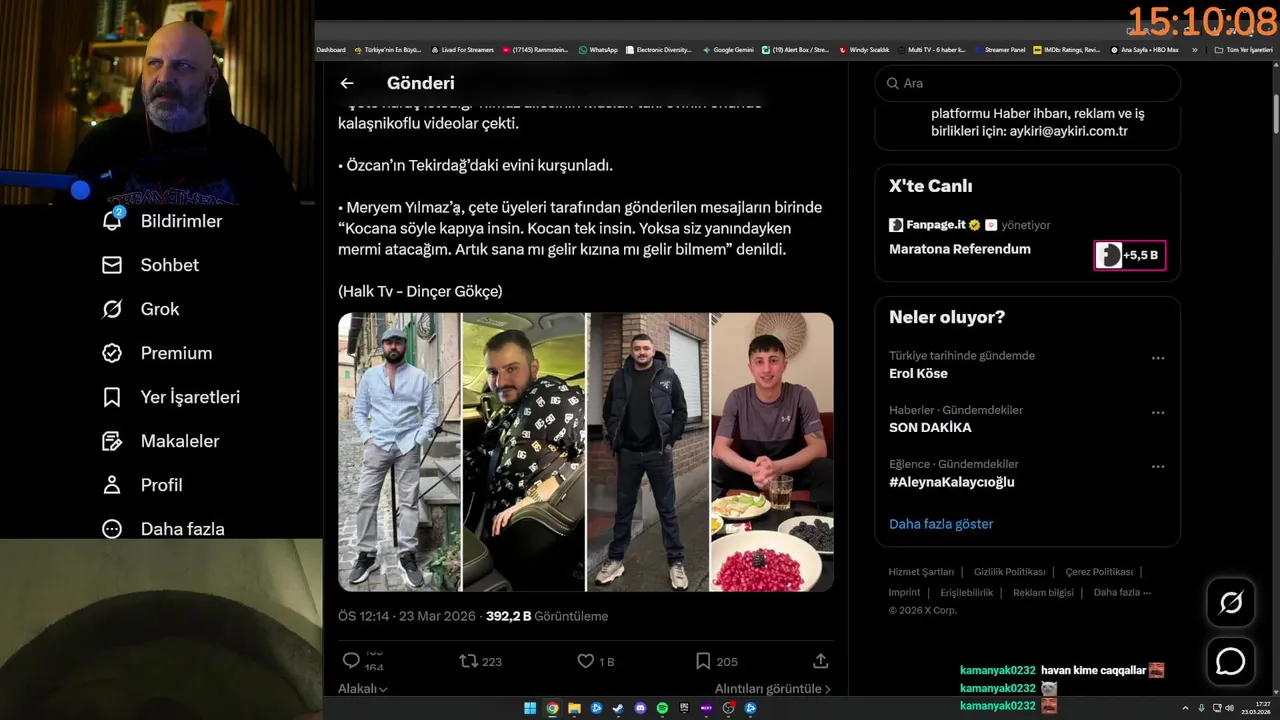Open third photo of man in black vest
1280x720 pixels.
(x=647, y=452)
